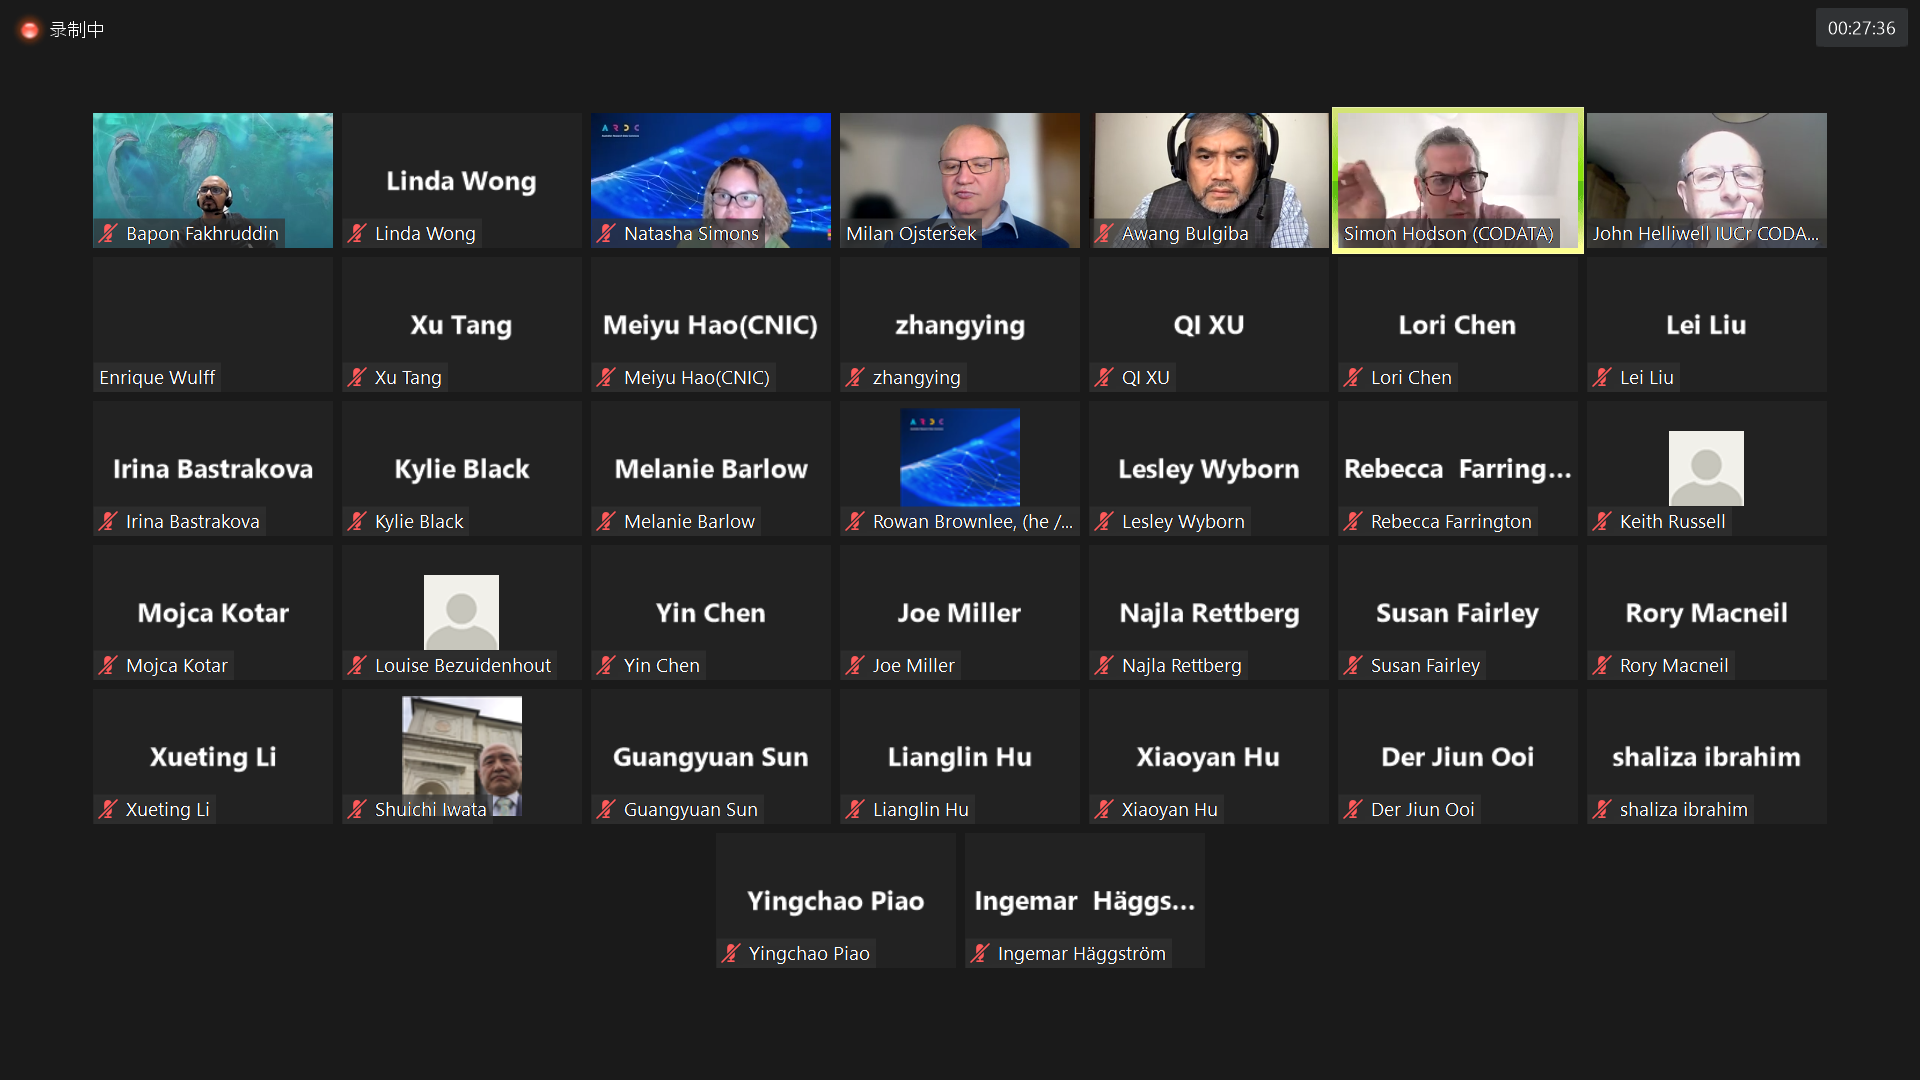Click Der Jiun Ooi's muted mic icon
Screen dimensions: 1920x1080
tap(1353, 809)
